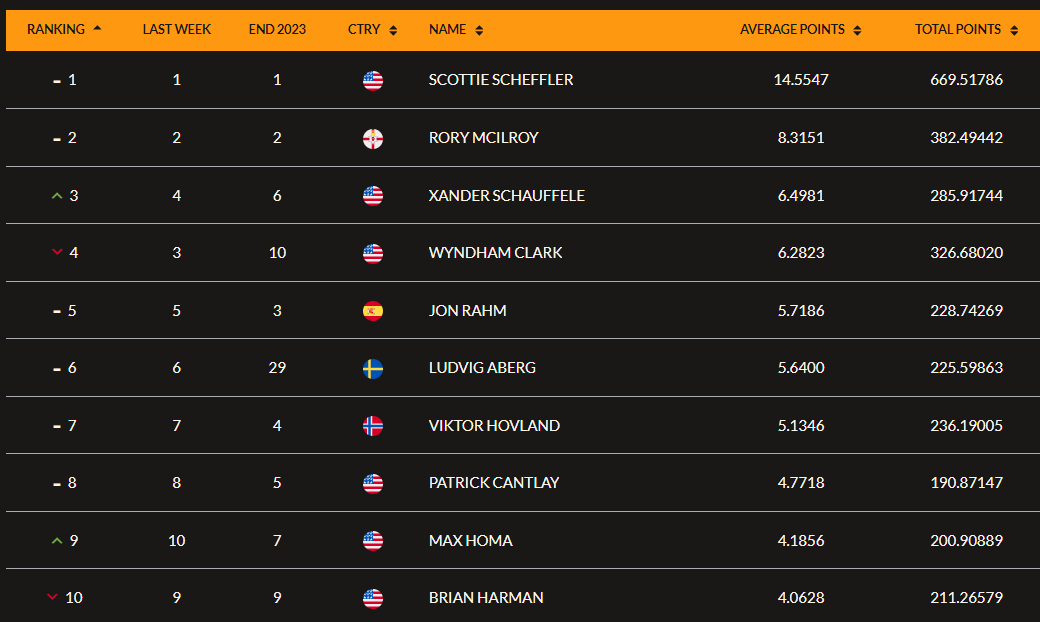Click the End 2023 column header
The width and height of the screenshot is (1040, 622).
[x=277, y=30]
